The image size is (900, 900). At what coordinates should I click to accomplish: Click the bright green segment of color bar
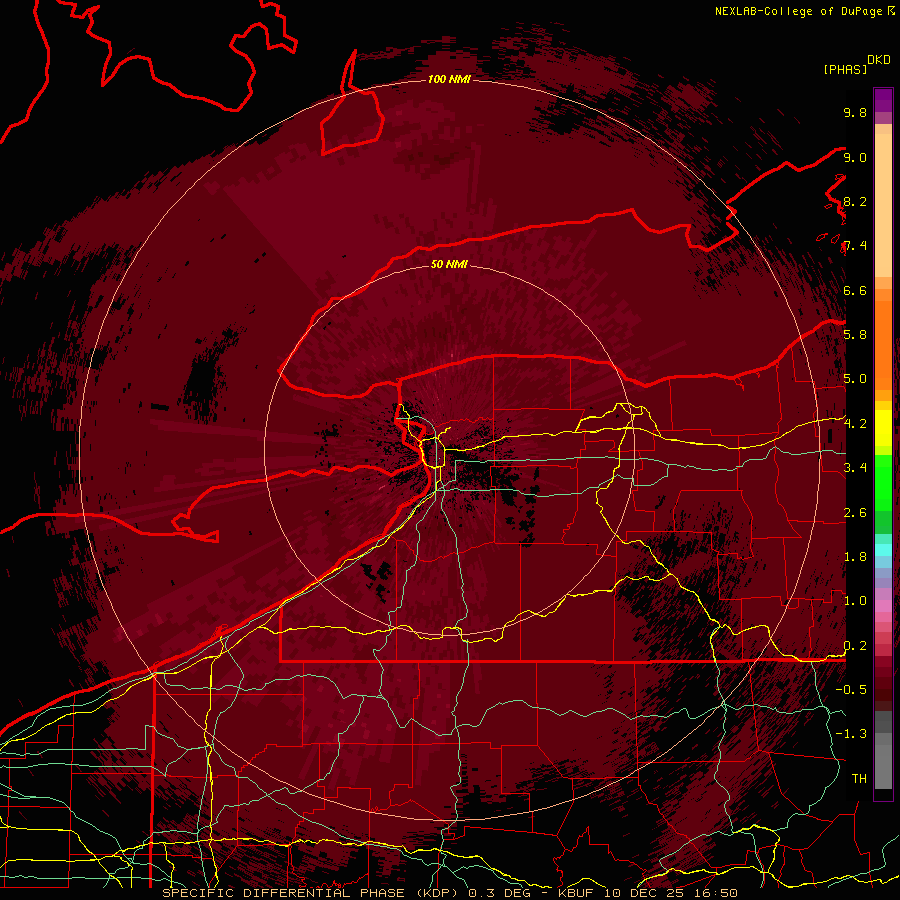[883, 483]
